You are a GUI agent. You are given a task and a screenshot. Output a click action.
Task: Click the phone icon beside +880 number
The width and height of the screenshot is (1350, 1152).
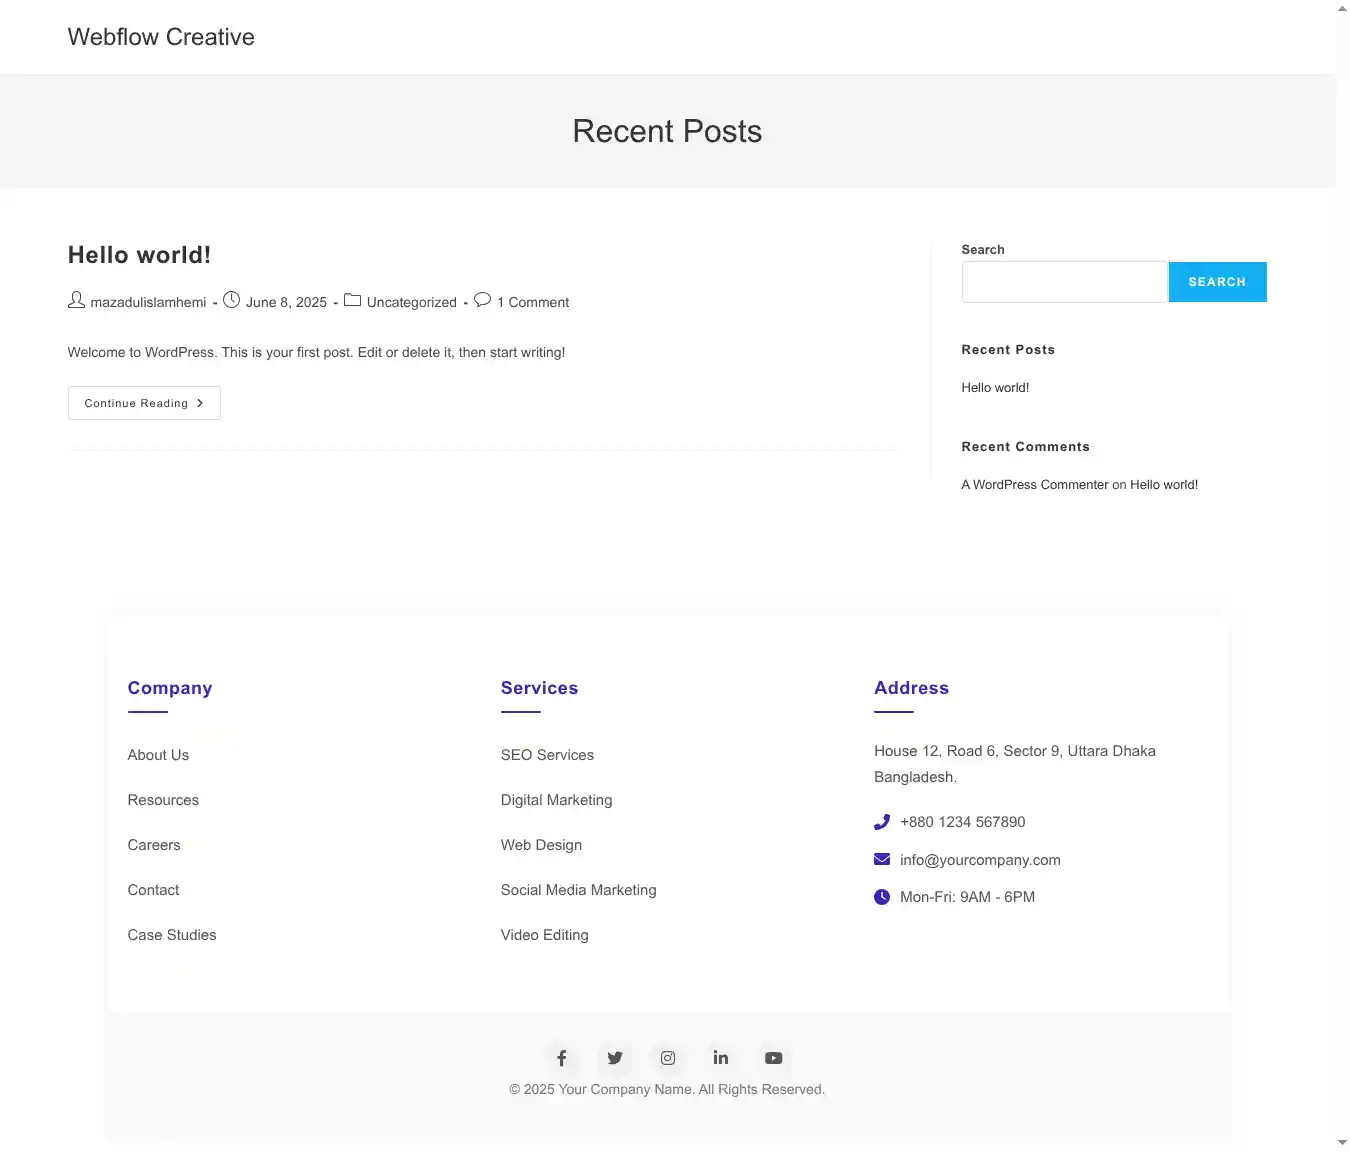pos(882,822)
